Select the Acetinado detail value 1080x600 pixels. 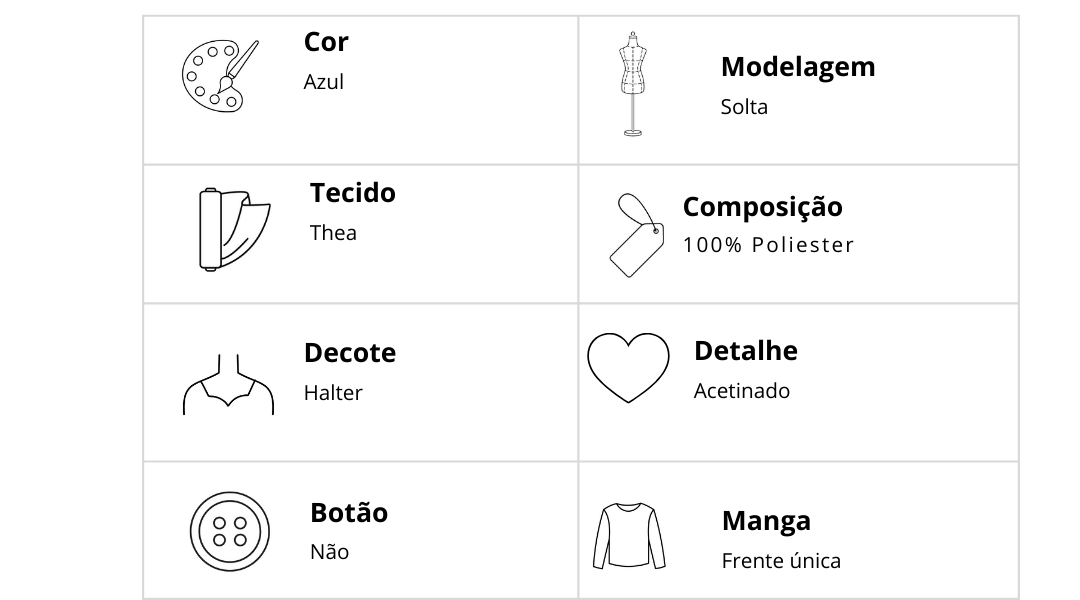tap(742, 391)
